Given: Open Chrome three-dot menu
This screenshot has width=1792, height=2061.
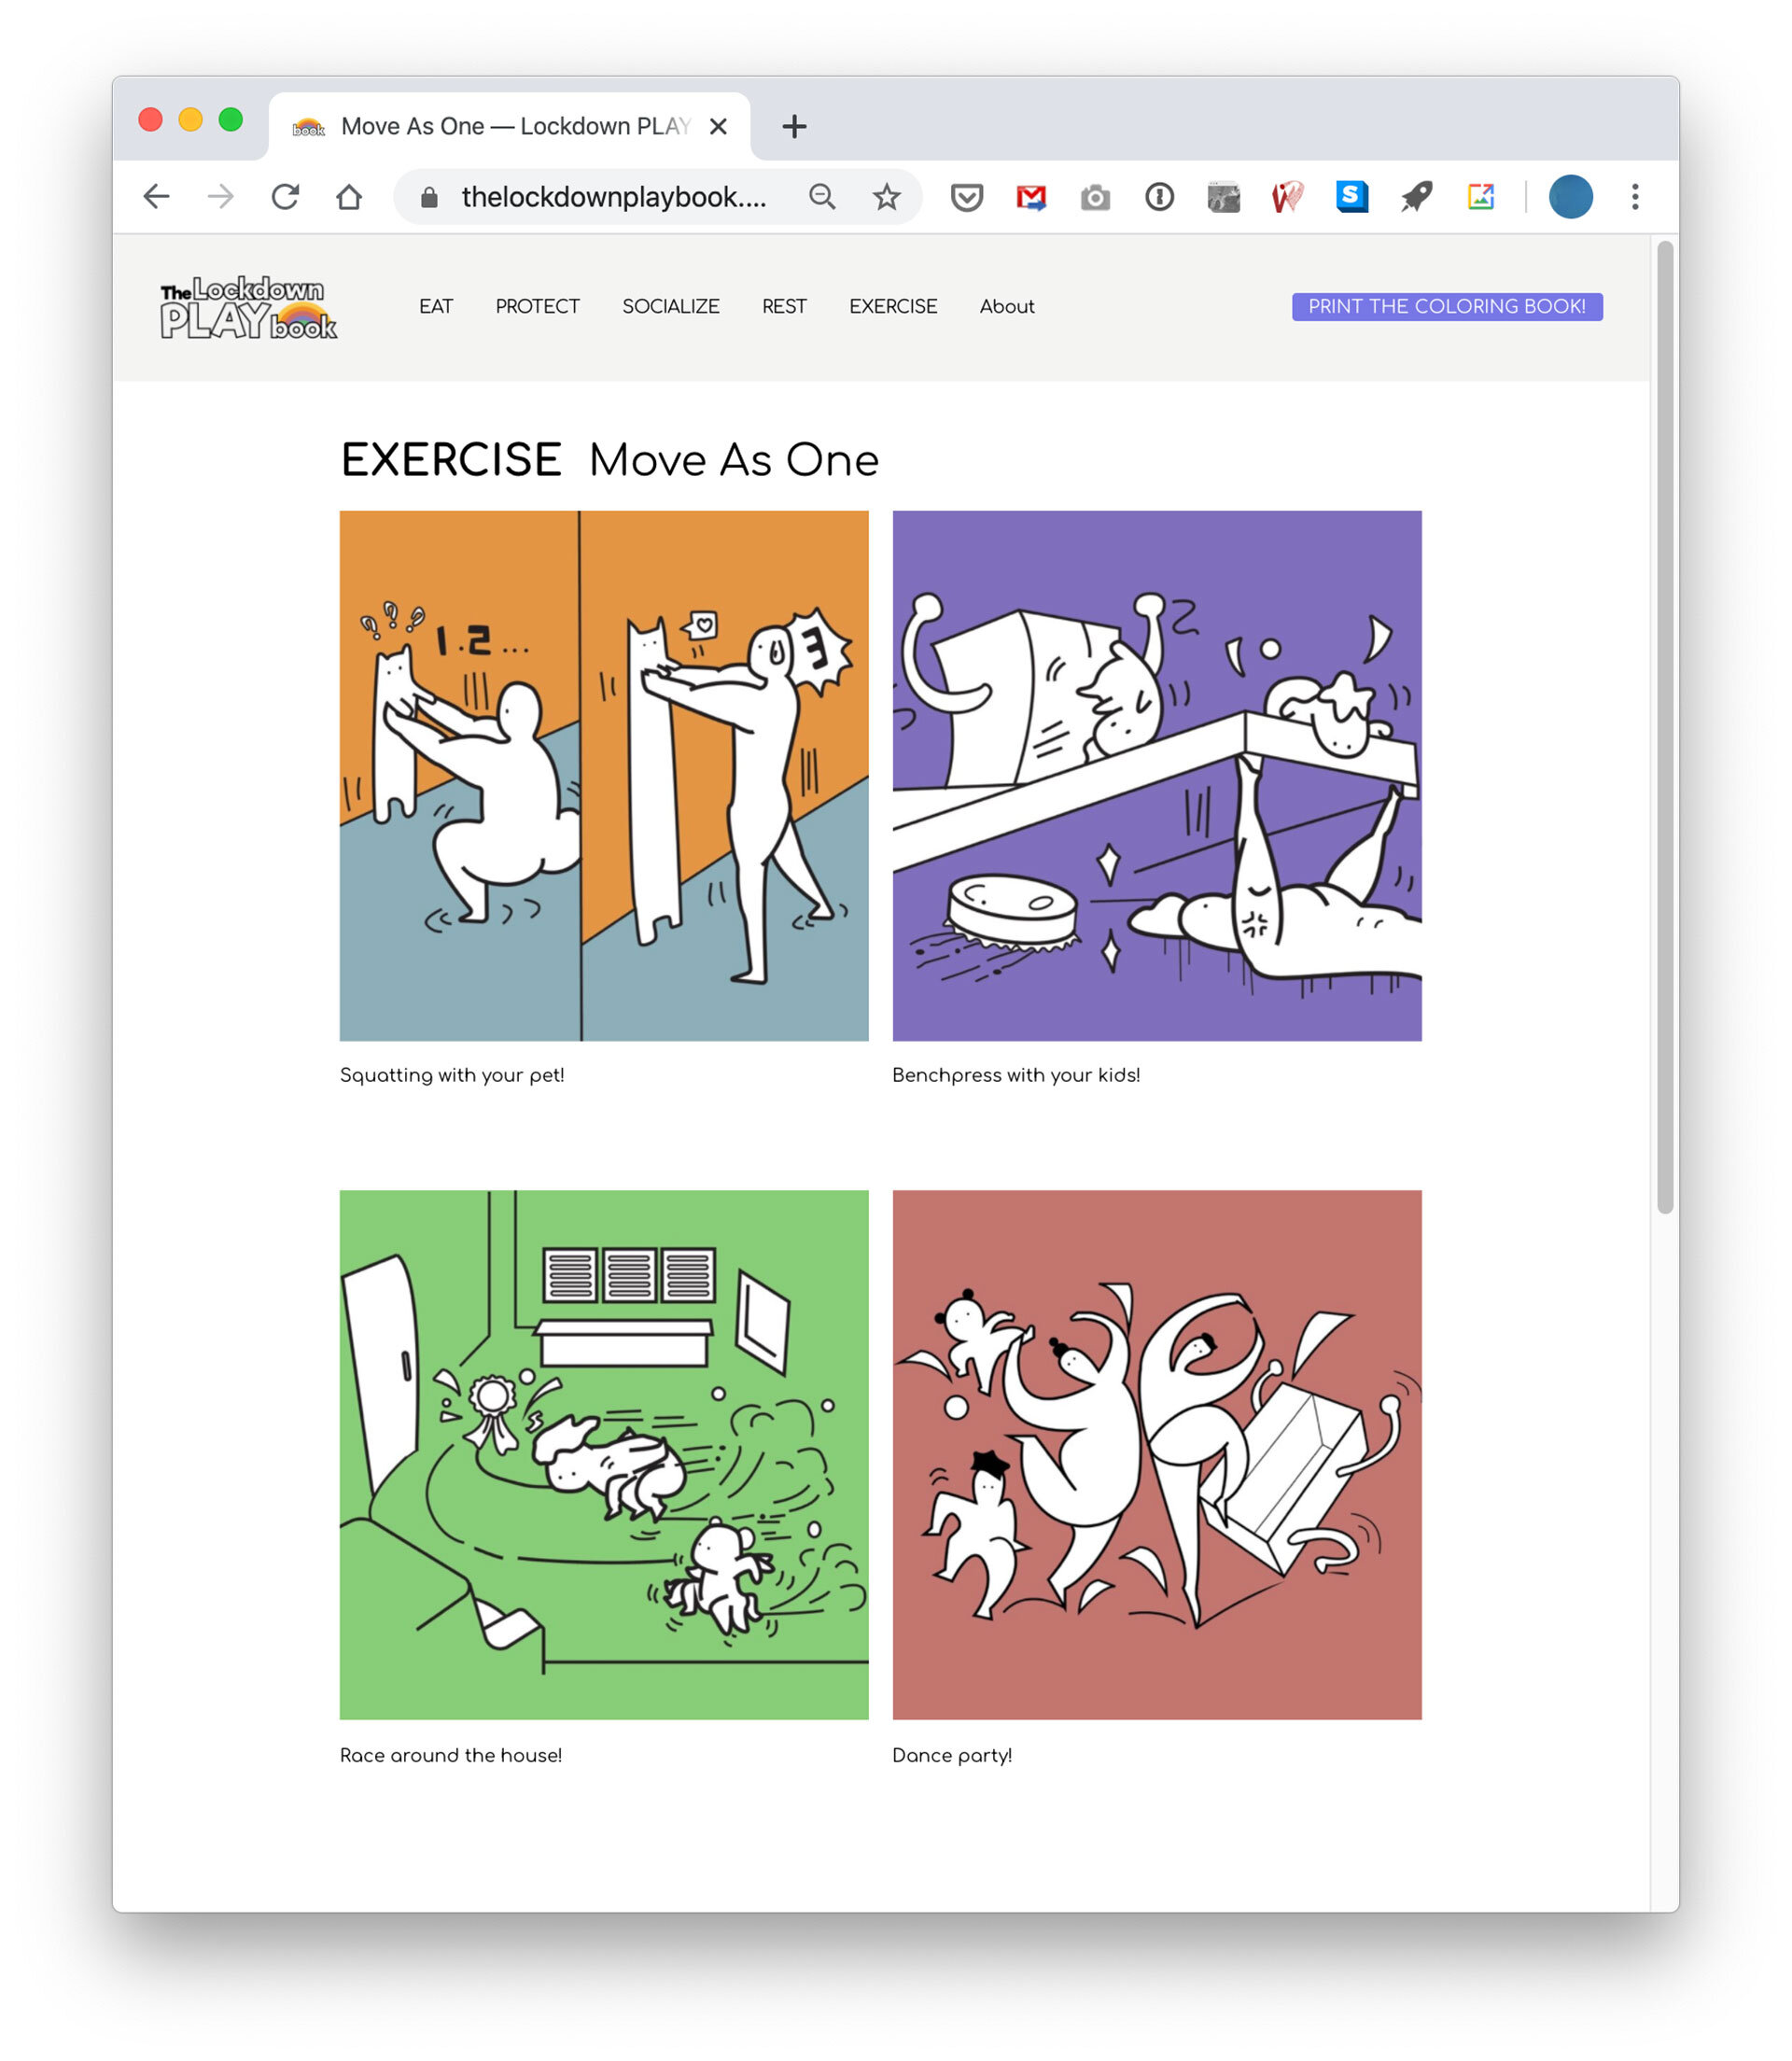Looking at the screenshot, I should [1635, 197].
